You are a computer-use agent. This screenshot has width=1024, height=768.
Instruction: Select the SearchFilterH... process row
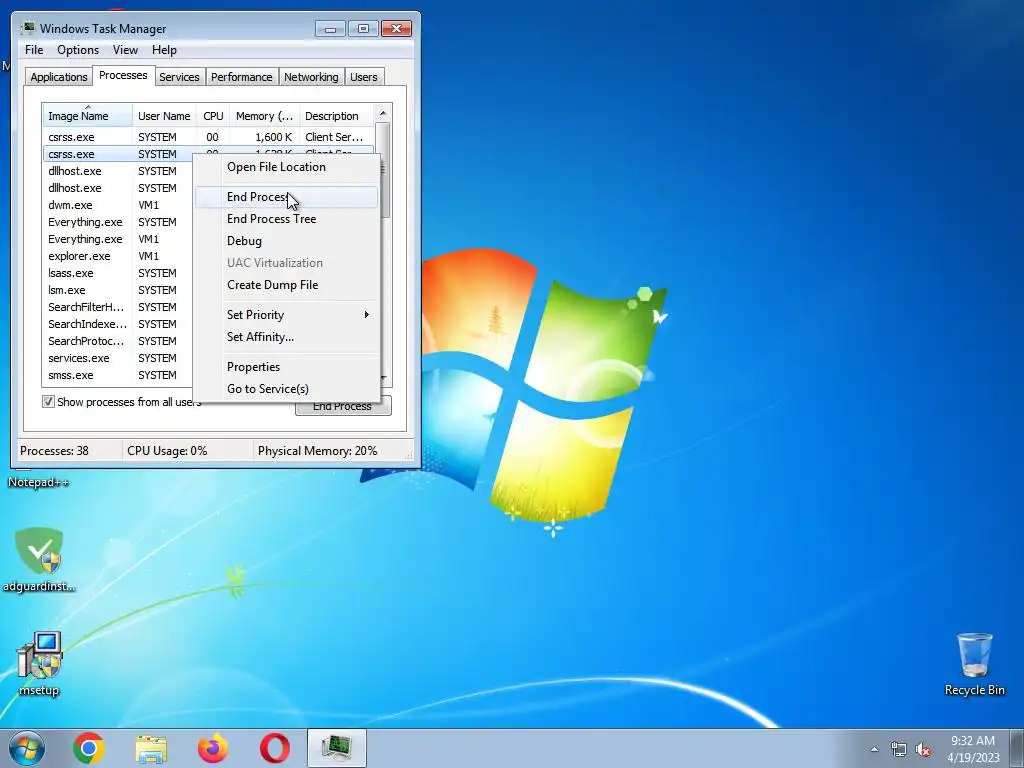click(118, 307)
